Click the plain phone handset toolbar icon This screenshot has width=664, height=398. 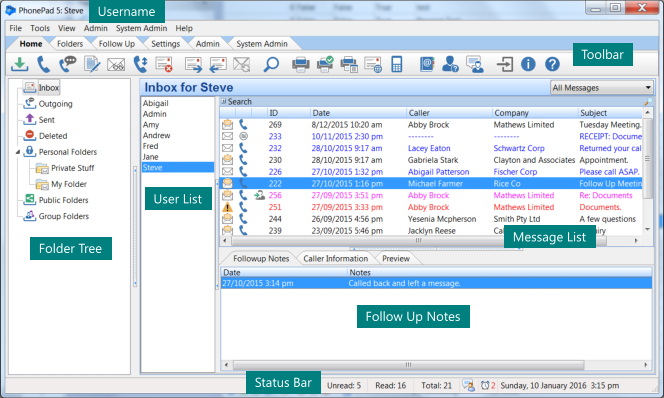pos(43,64)
